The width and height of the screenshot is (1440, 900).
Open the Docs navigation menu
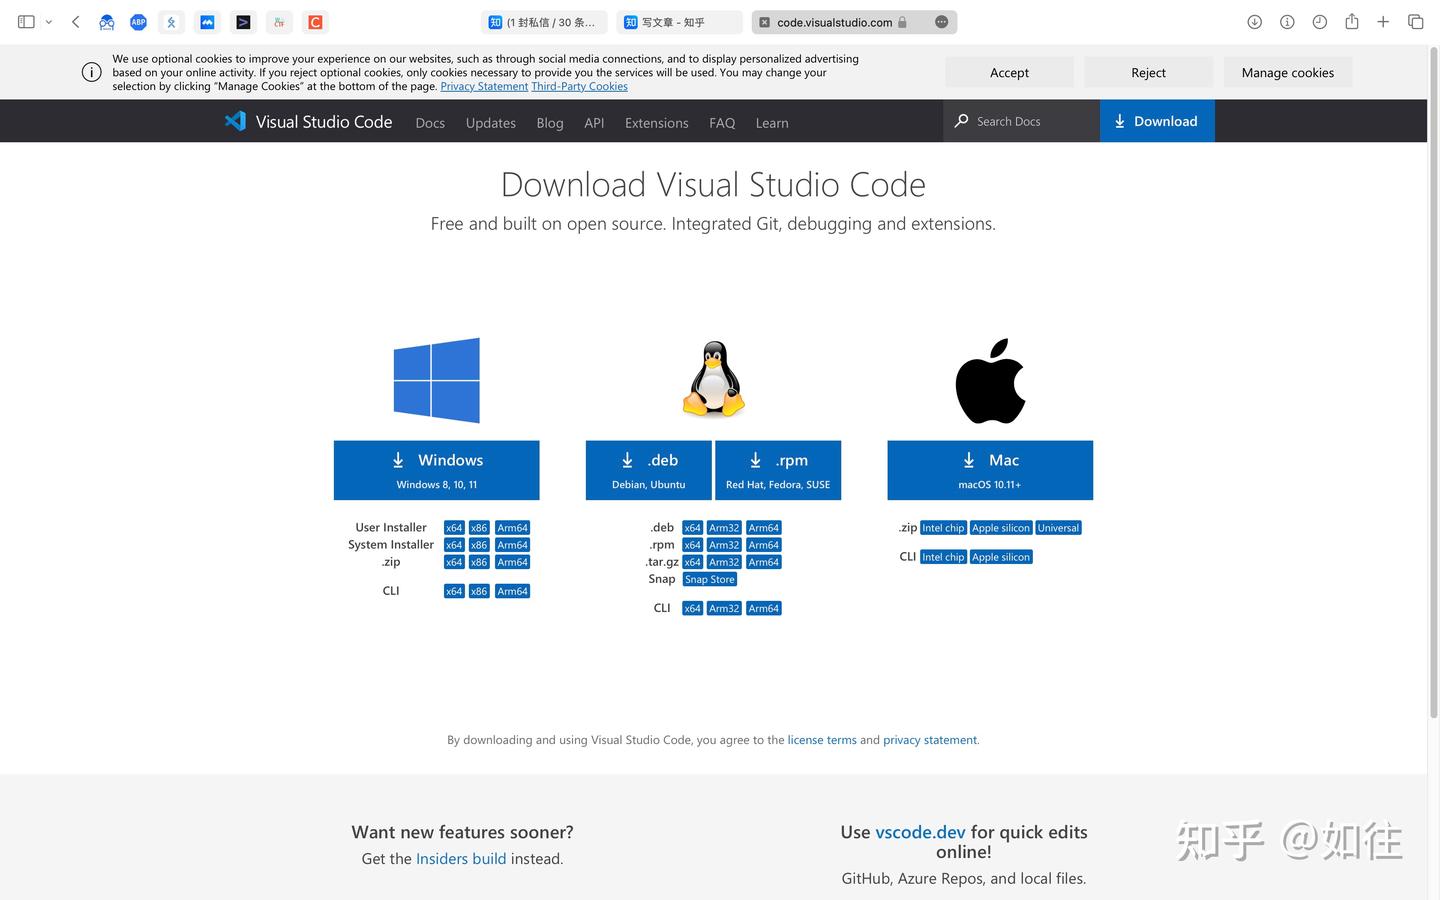(430, 122)
